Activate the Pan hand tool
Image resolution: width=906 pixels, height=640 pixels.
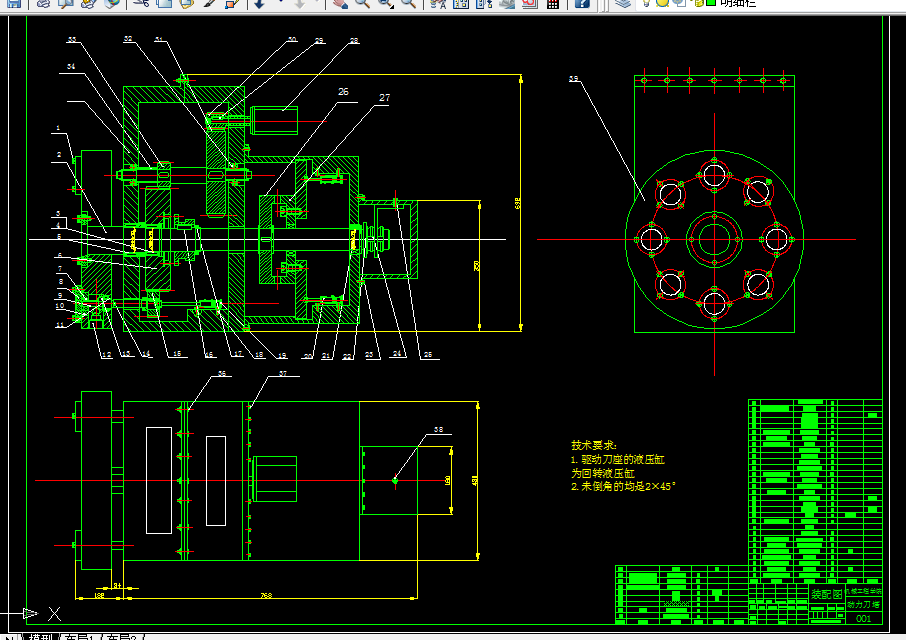[x=340, y=3]
